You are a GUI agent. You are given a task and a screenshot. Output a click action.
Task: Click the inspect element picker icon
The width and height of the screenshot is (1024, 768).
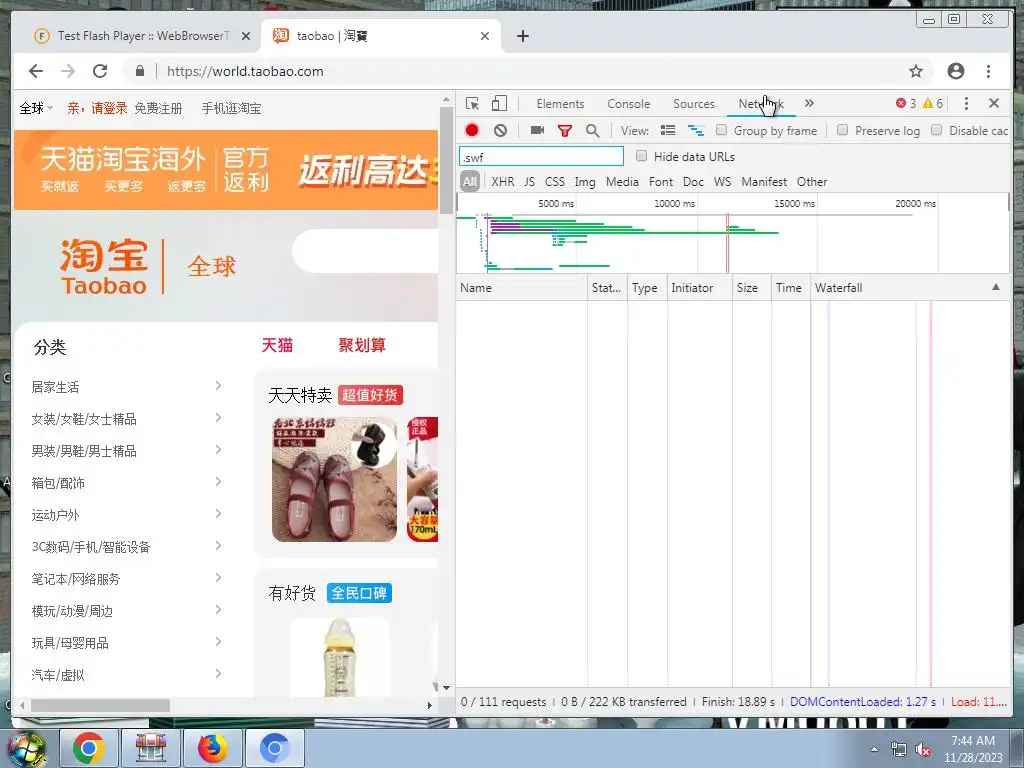(x=472, y=103)
